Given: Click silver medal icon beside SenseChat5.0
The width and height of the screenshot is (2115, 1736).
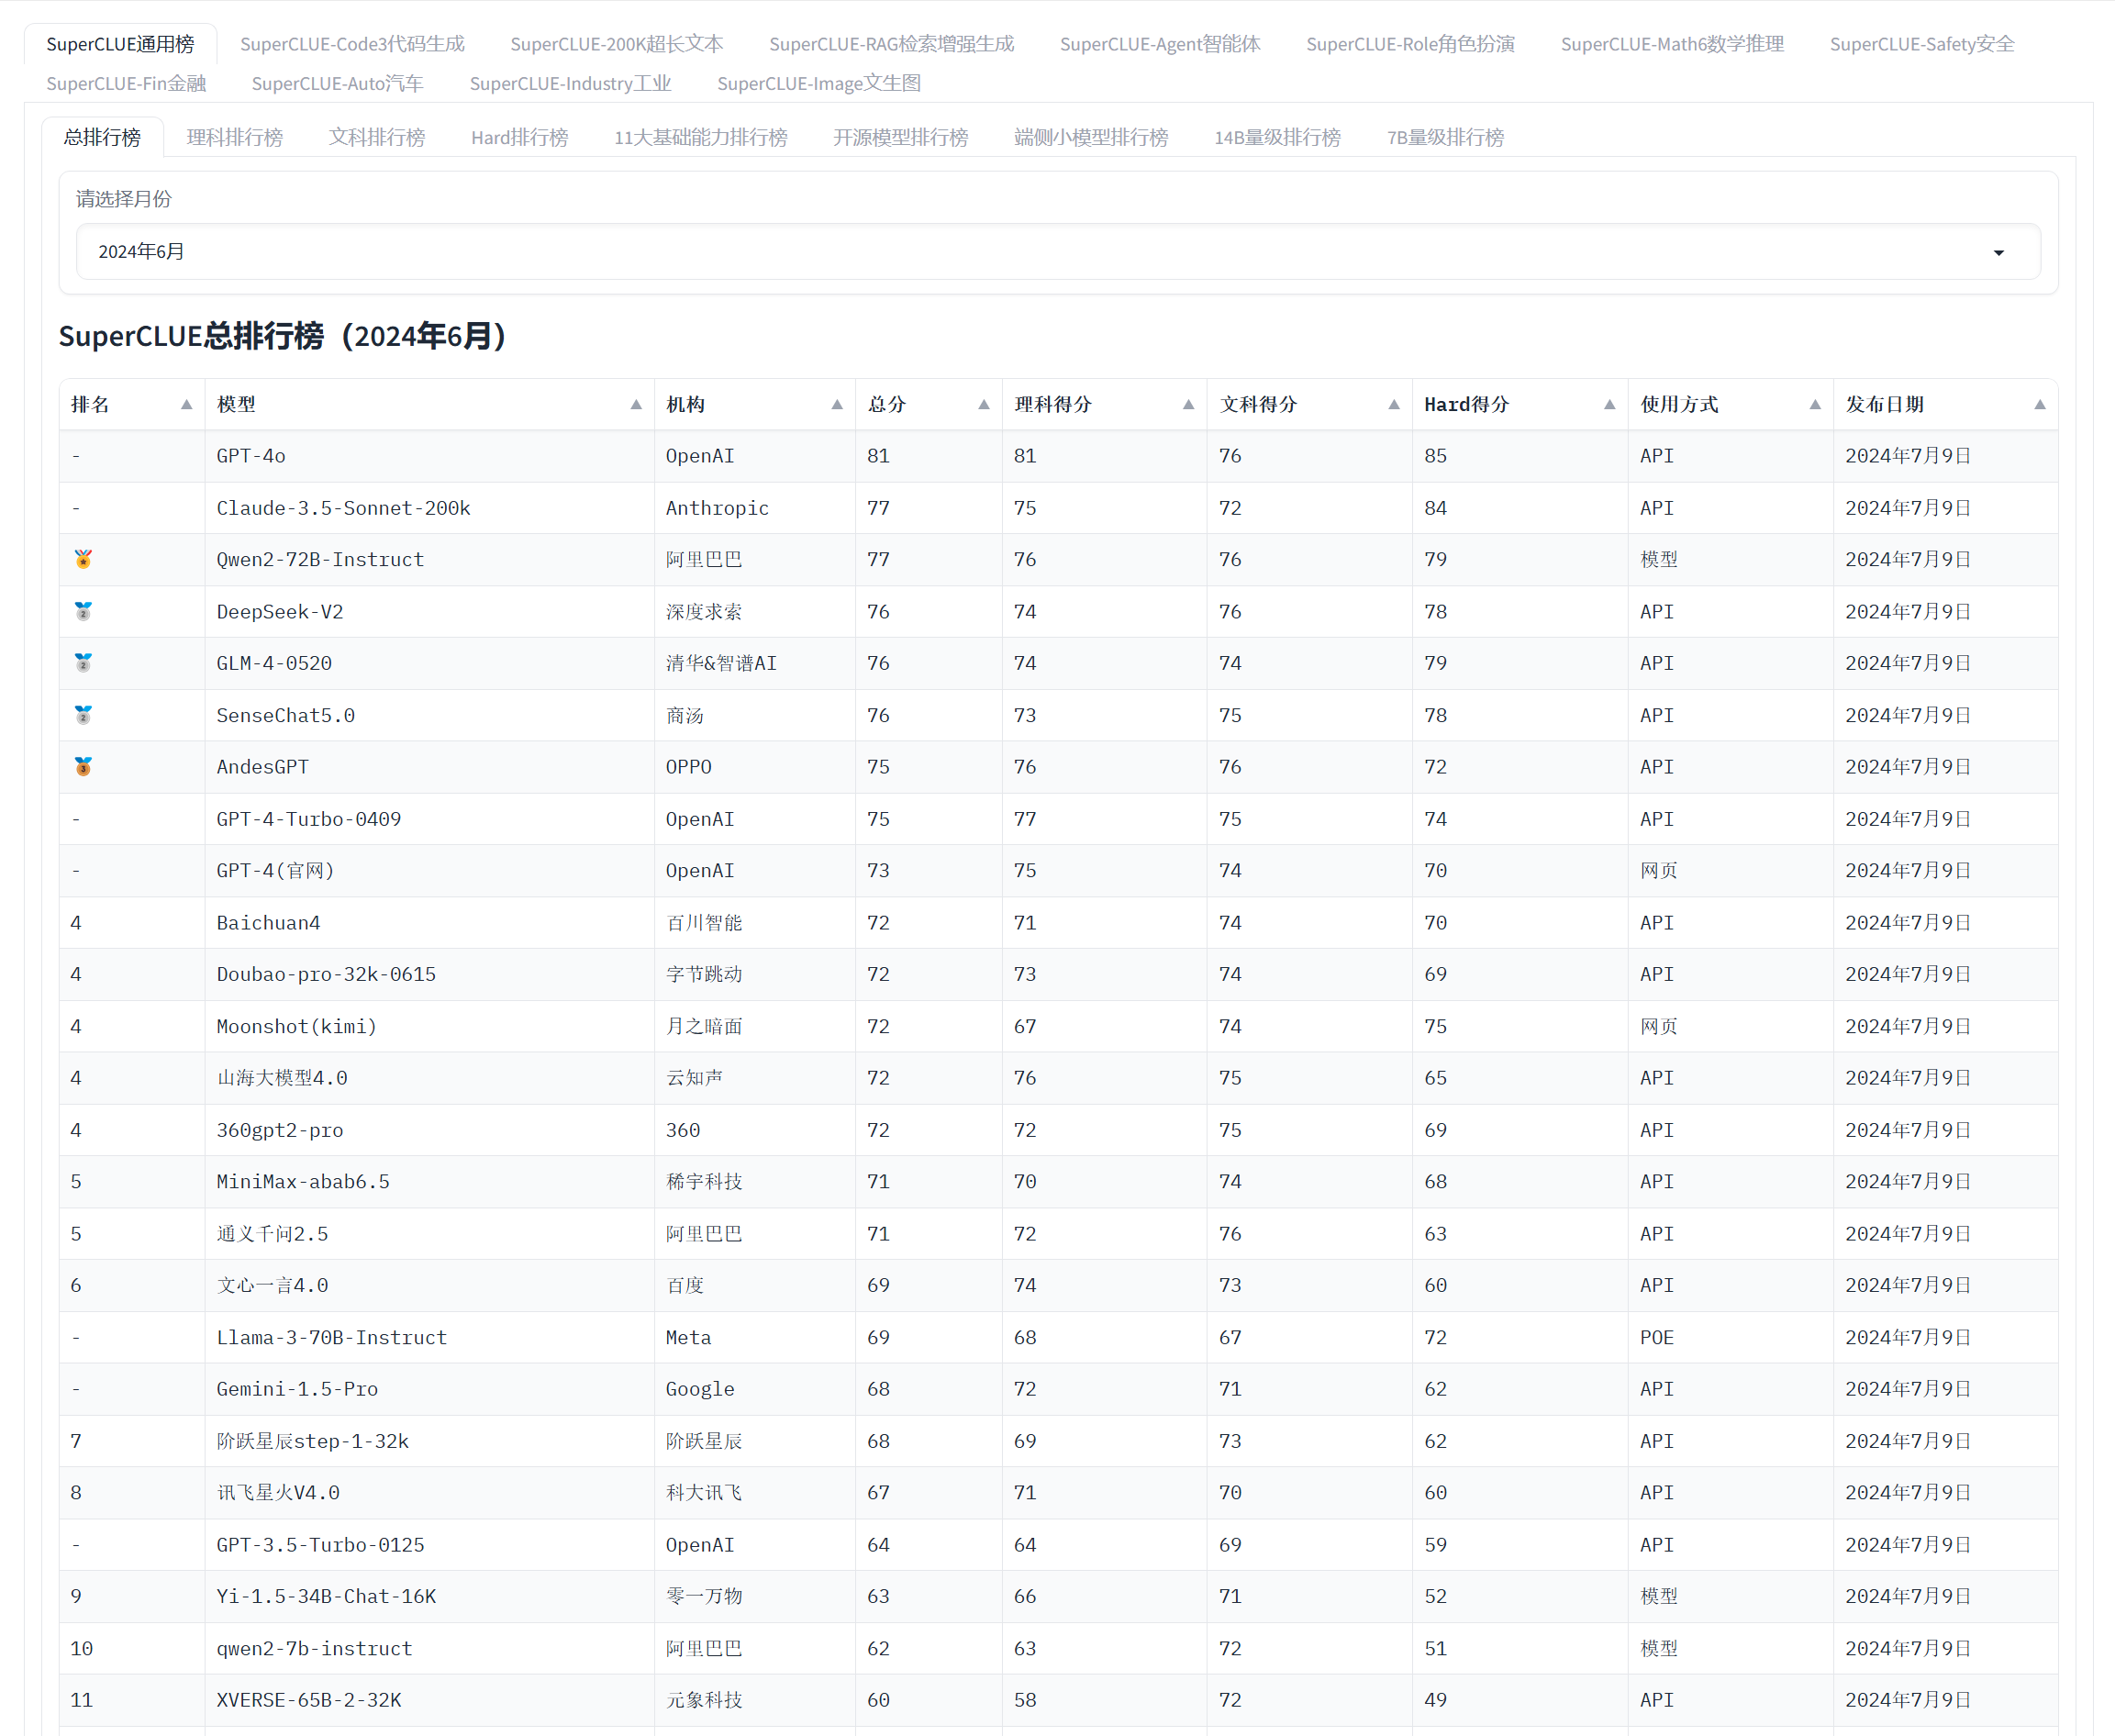Looking at the screenshot, I should (x=83, y=715).
